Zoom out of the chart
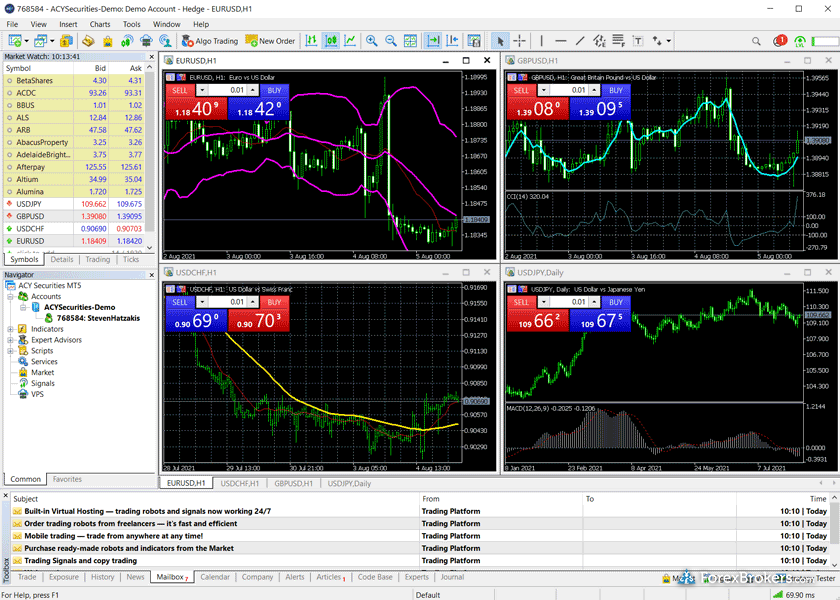The width and height of the screenshot is (840, 600). (x=391, y=41)
